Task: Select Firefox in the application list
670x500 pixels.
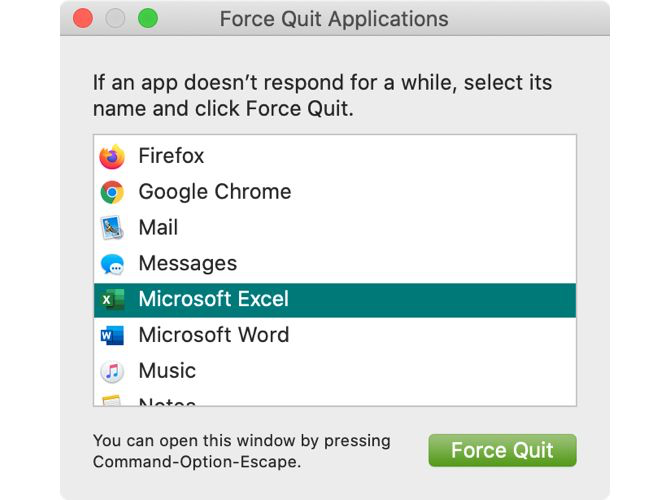Action: (171, 156)
